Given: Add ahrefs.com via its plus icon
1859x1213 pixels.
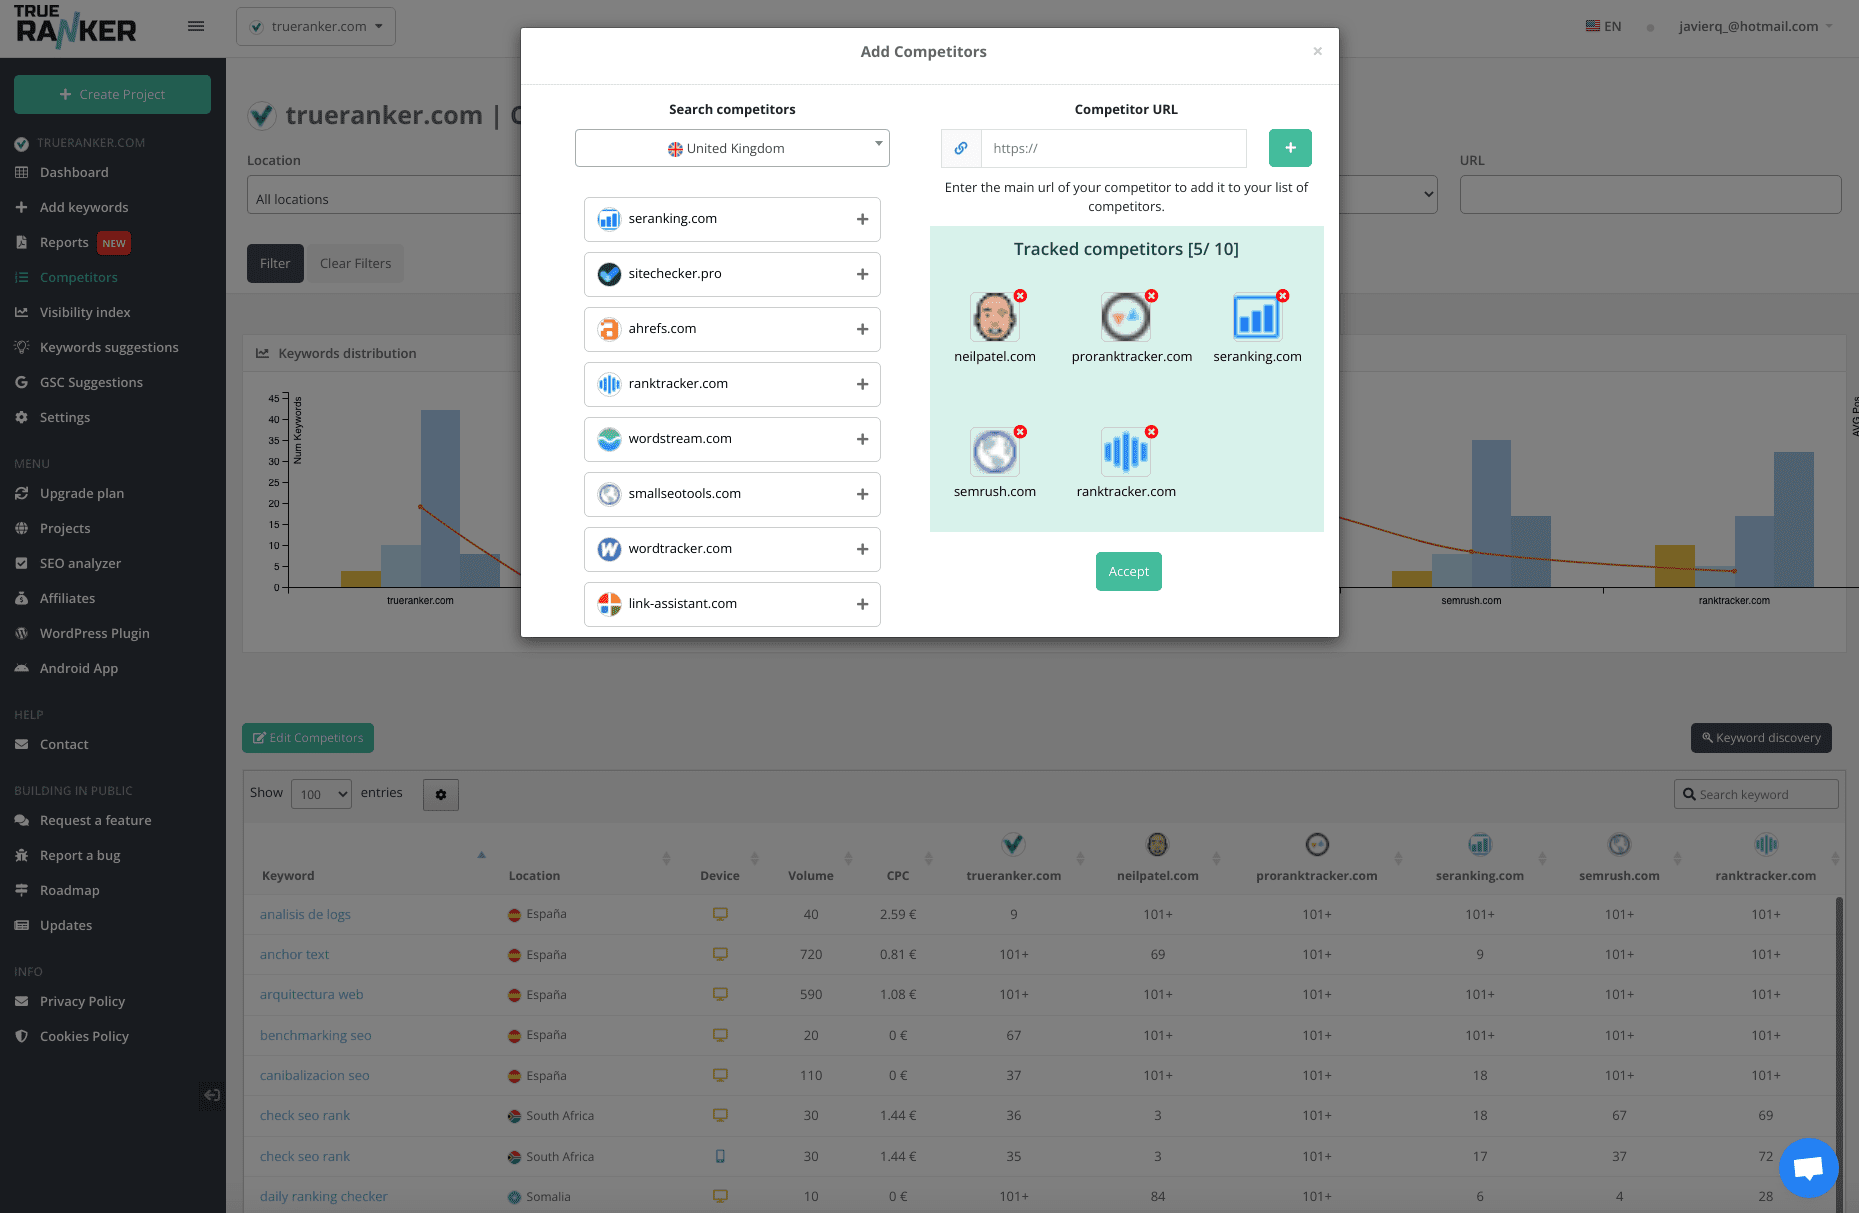Looking at the screenshot, I should (862, 329).
